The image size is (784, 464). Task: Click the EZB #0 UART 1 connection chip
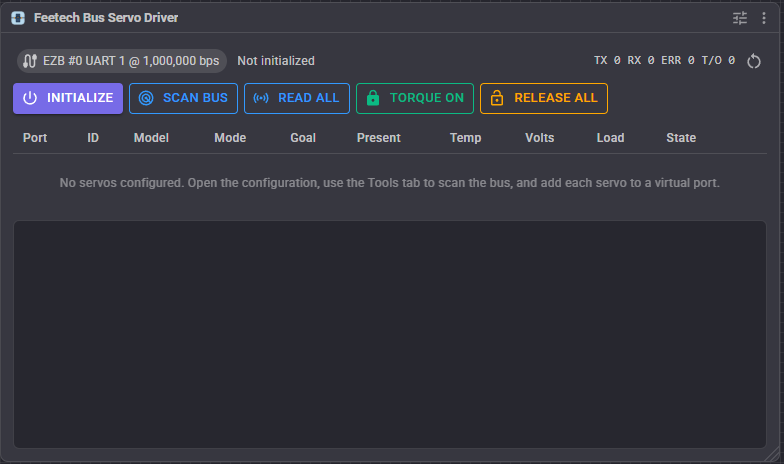coord(122,61)
